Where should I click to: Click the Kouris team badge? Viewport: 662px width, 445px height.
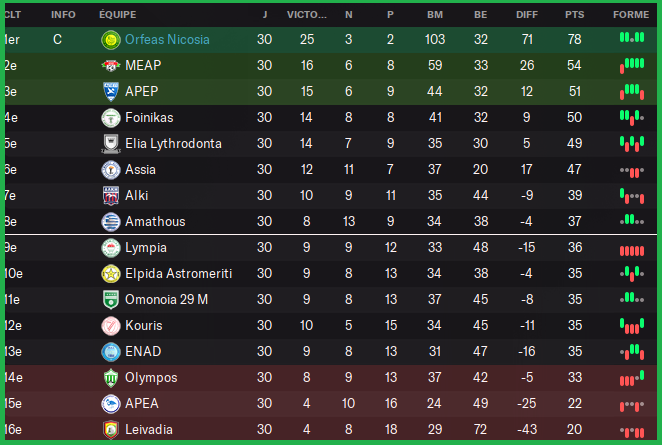pos(110,325)
